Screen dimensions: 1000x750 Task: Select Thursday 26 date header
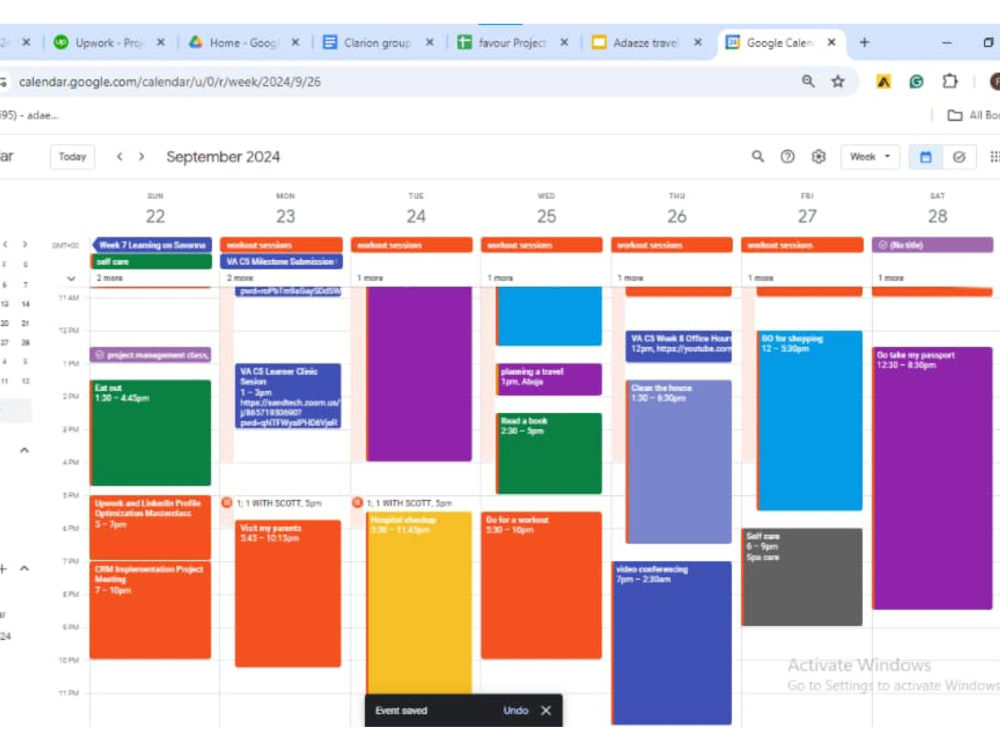677,216
